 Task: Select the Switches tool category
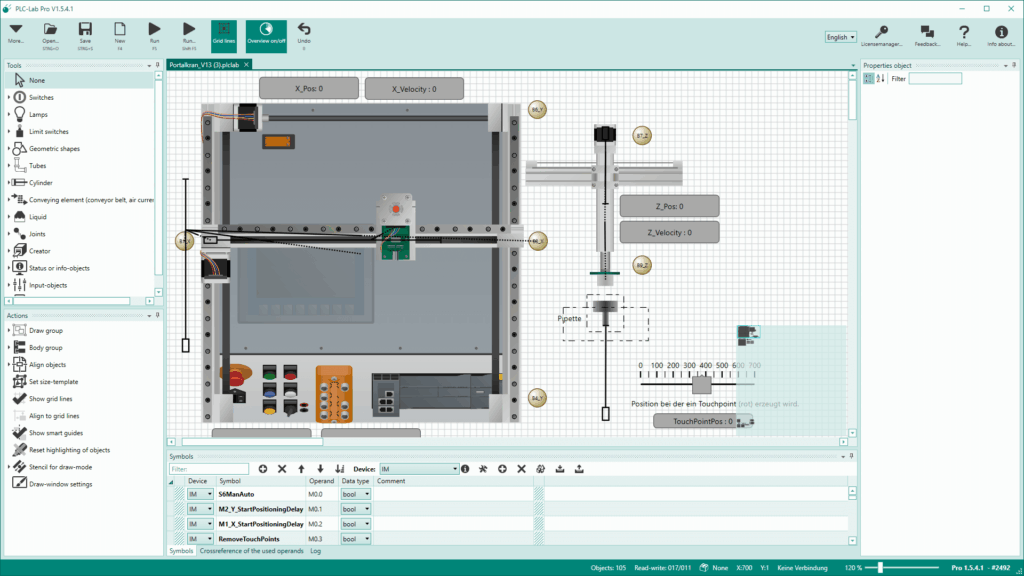[41, 97]
